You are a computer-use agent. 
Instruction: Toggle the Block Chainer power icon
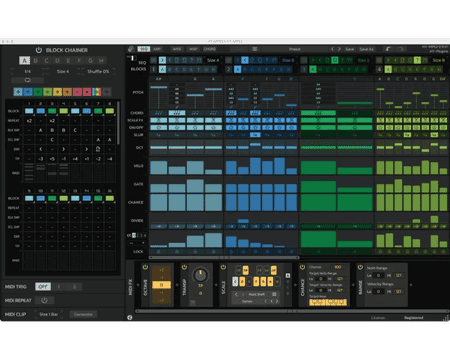tap(39, 50)
